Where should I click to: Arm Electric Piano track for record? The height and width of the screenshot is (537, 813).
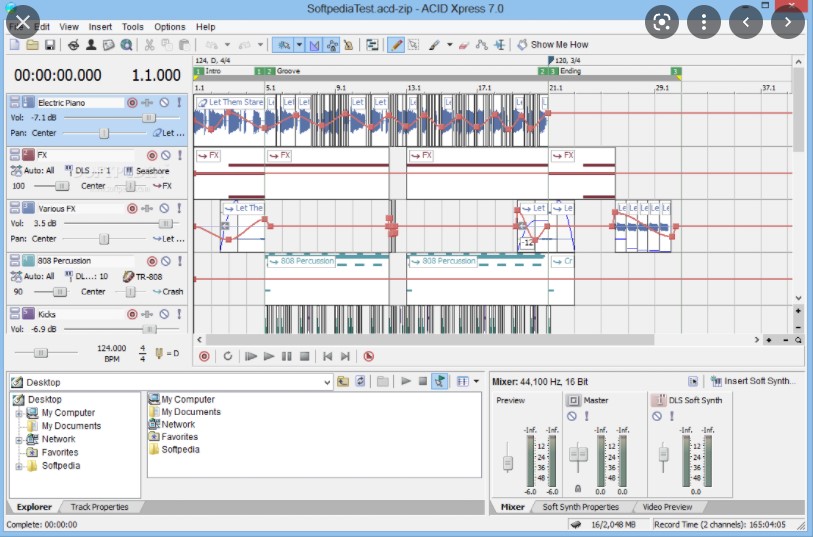point(132,103)
